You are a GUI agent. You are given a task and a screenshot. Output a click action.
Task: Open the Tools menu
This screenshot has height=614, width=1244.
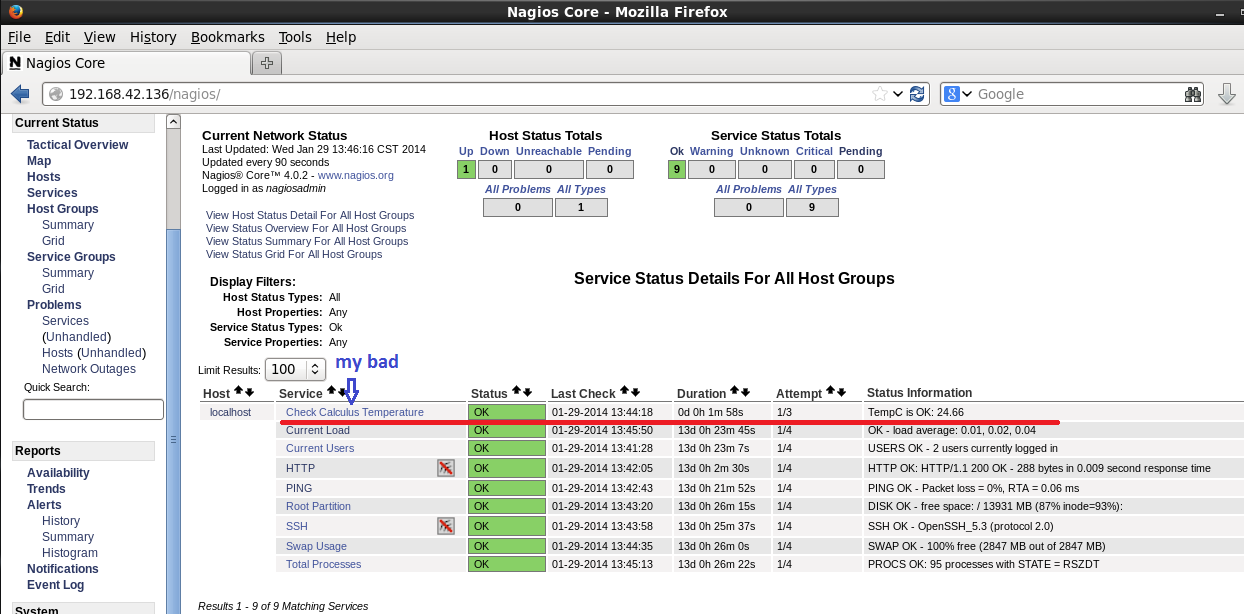295,37
